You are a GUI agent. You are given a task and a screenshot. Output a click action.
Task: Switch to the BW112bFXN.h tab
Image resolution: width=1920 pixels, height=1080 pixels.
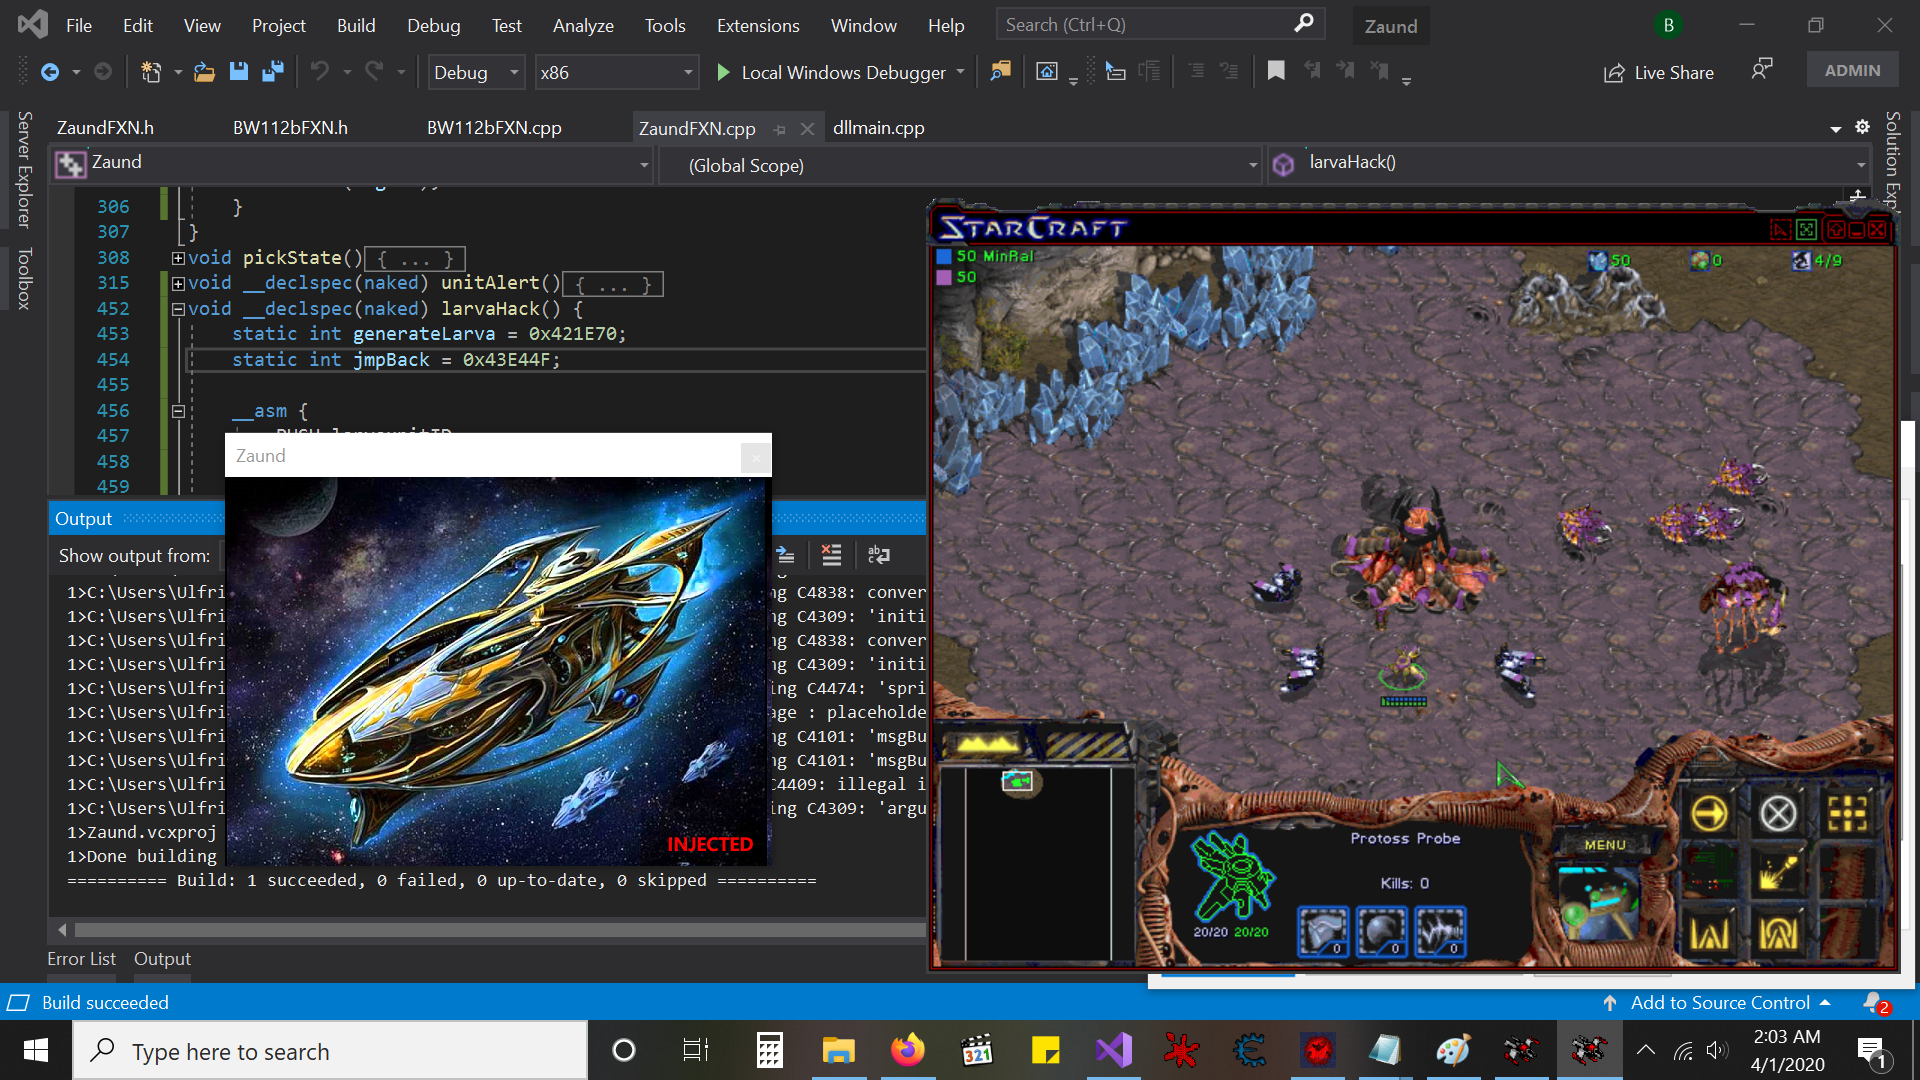pos(290,128)
